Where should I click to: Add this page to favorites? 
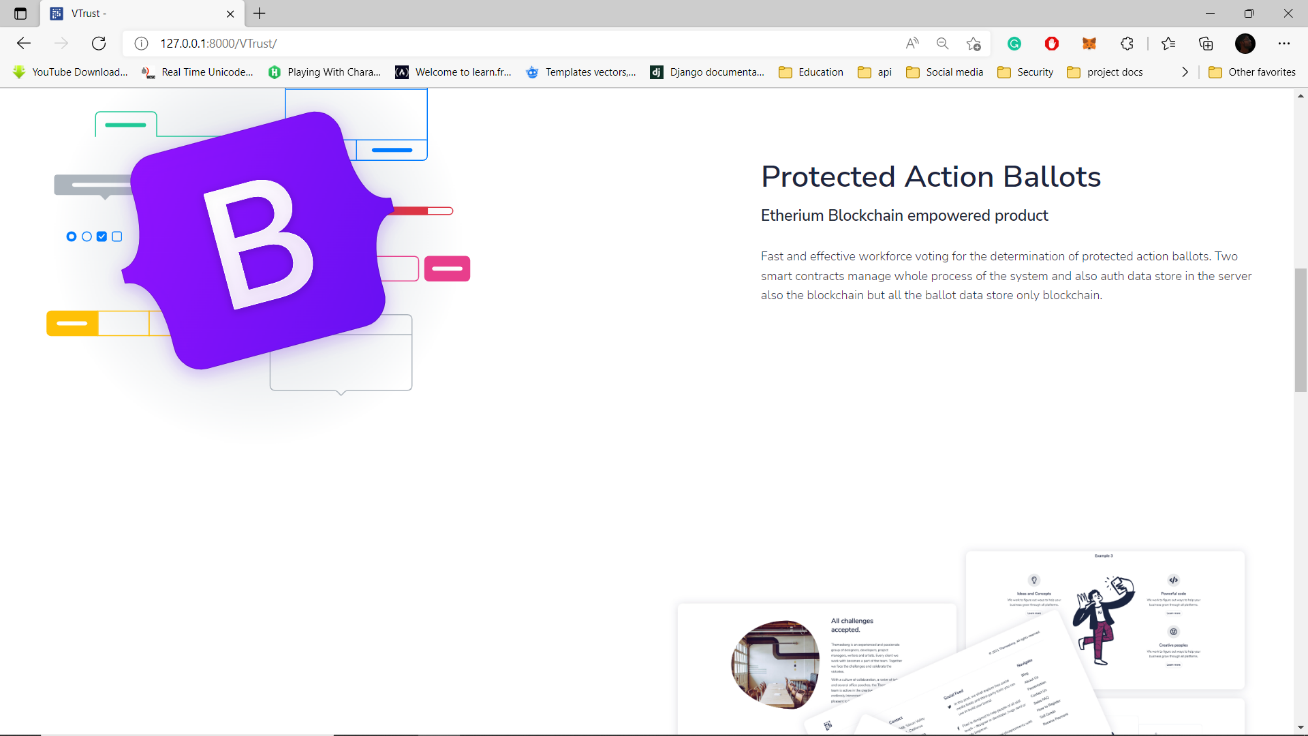pos(973,44)
